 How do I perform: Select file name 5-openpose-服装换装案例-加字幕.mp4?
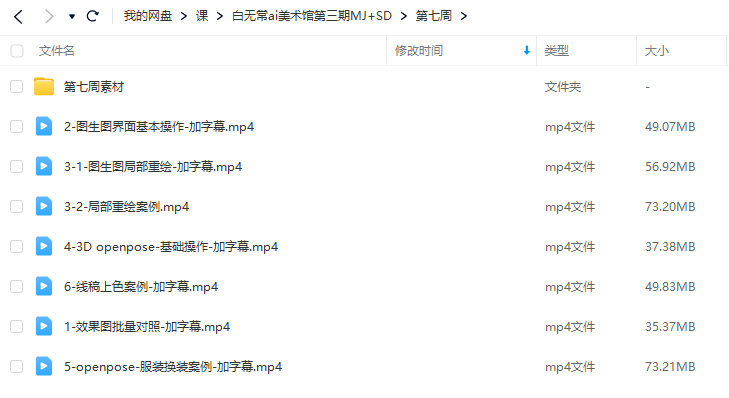pyautogui.click(x=173, y=367)
